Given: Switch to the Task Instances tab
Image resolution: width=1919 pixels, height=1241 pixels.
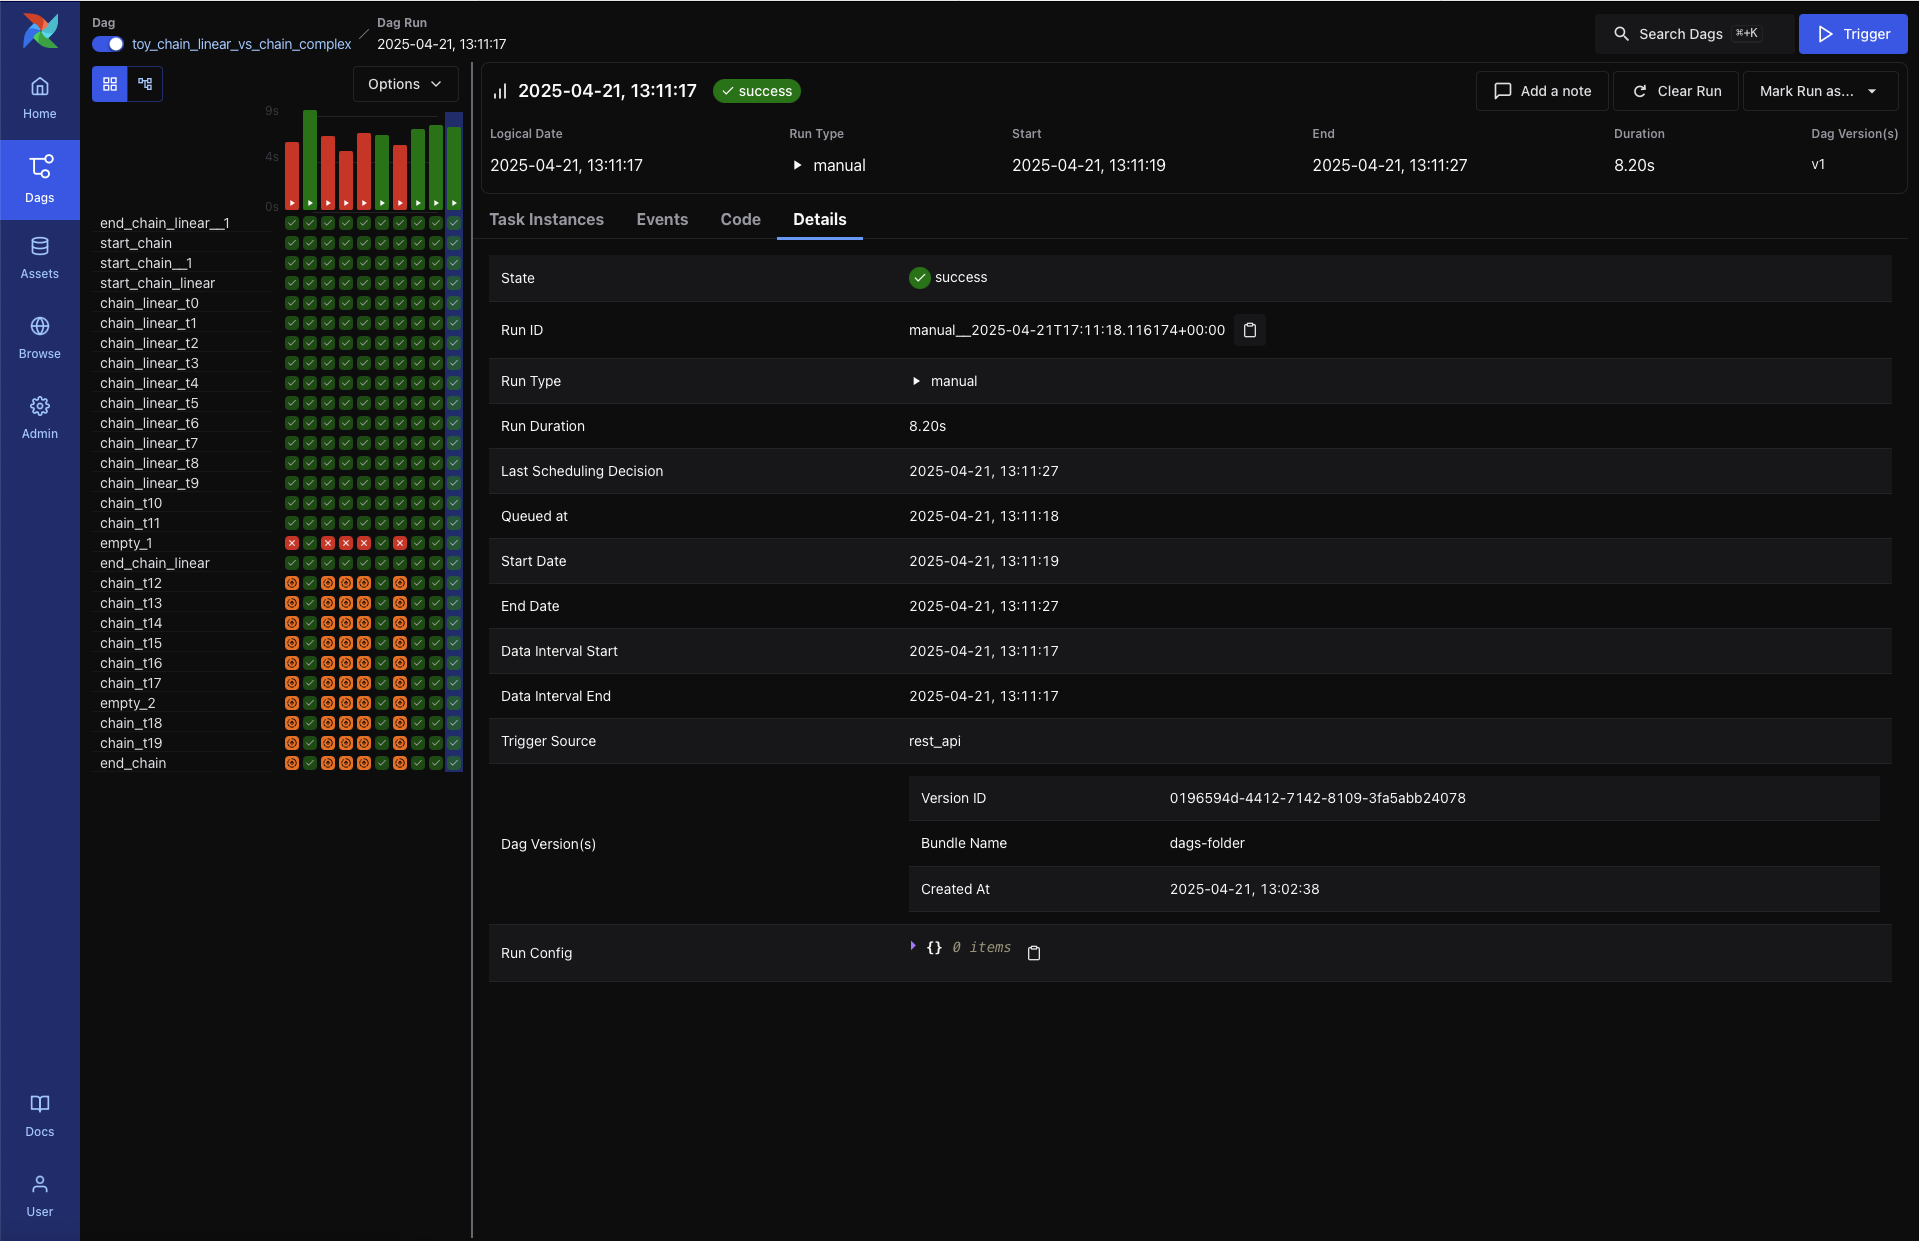Looking at the screenshot, I should (x=546, y=219).
